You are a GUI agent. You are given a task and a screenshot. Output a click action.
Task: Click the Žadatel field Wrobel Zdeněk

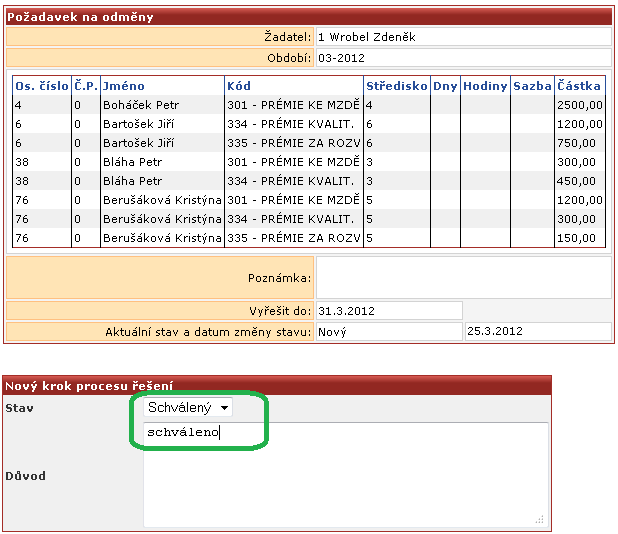(464, 37)
